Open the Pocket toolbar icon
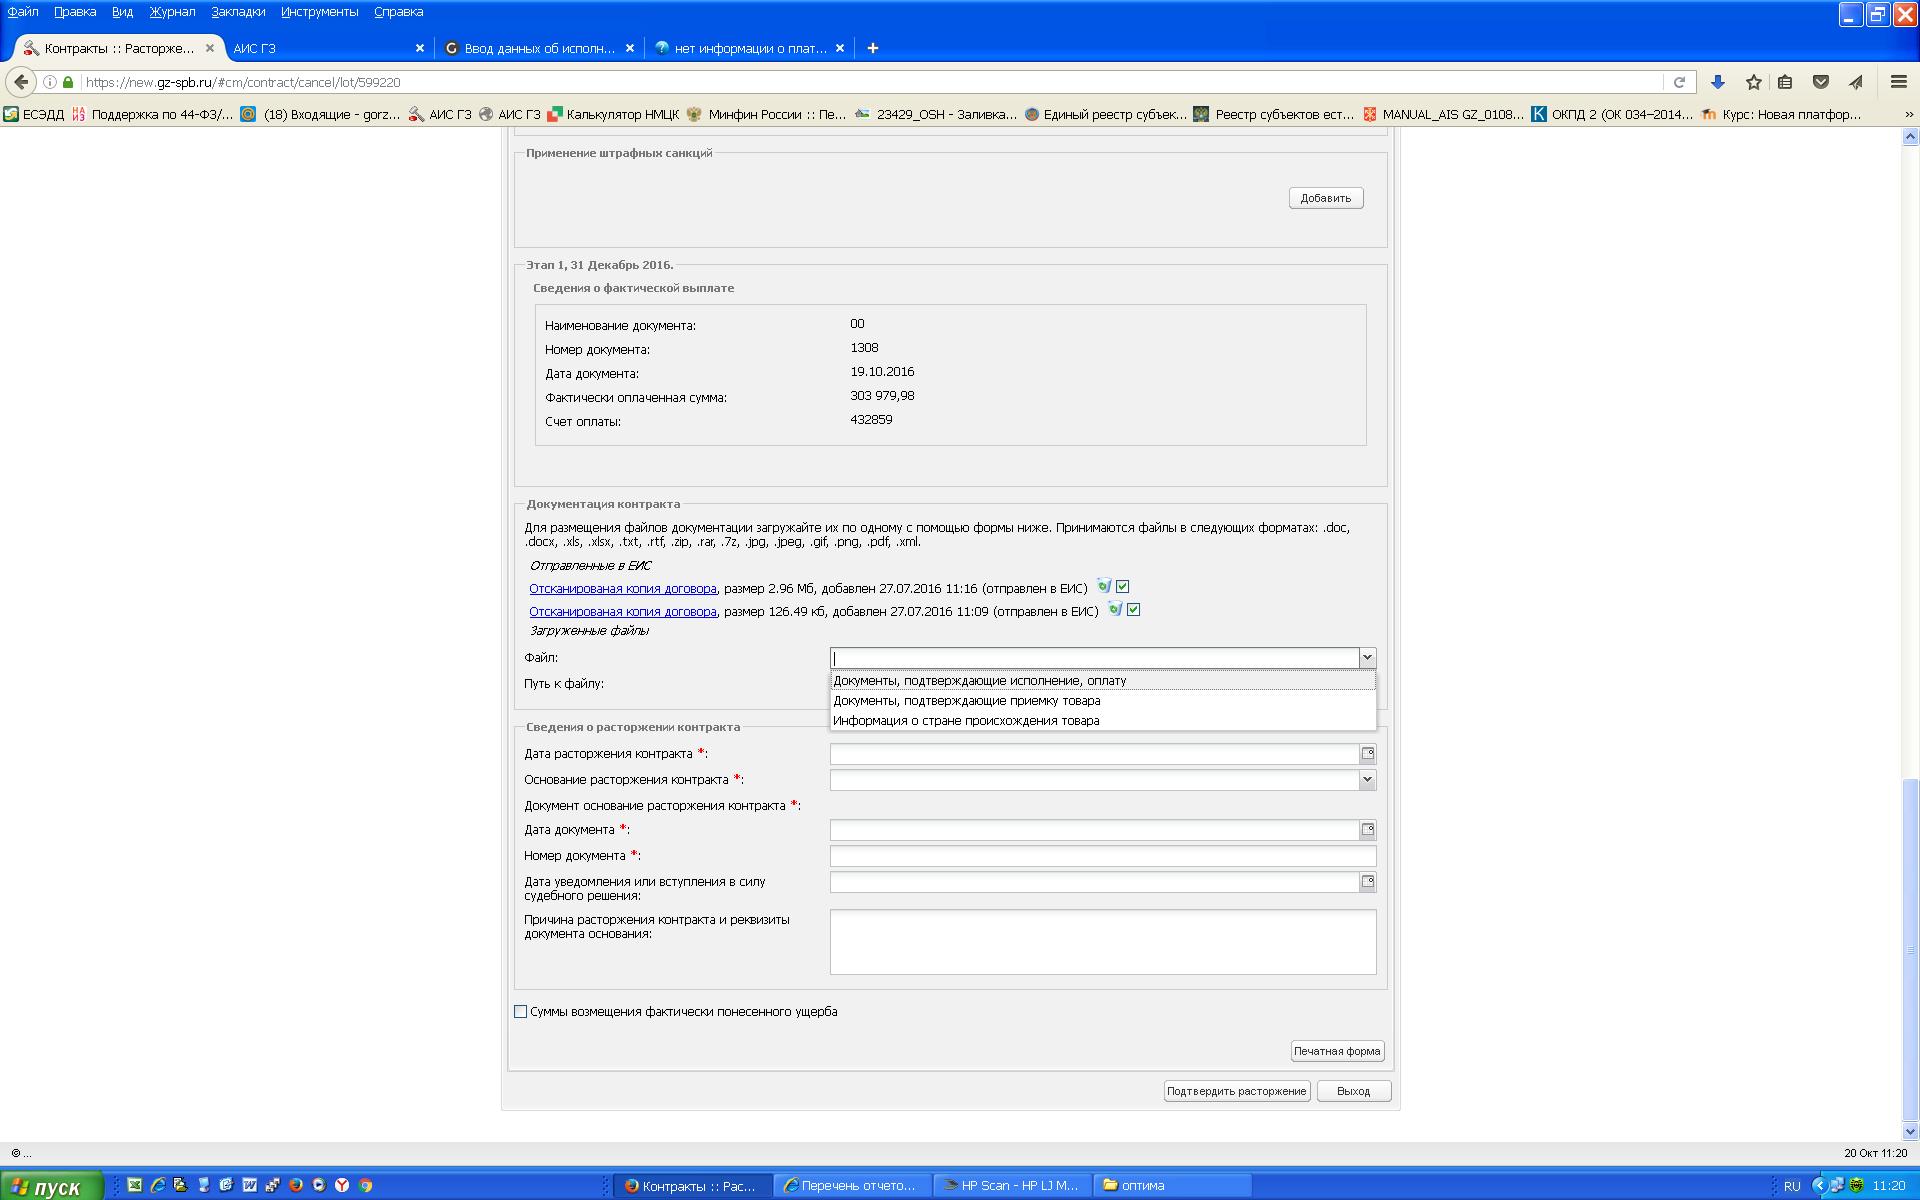The height and width of the screenshot is (1200, 1920). click(x=1821, y=82)
